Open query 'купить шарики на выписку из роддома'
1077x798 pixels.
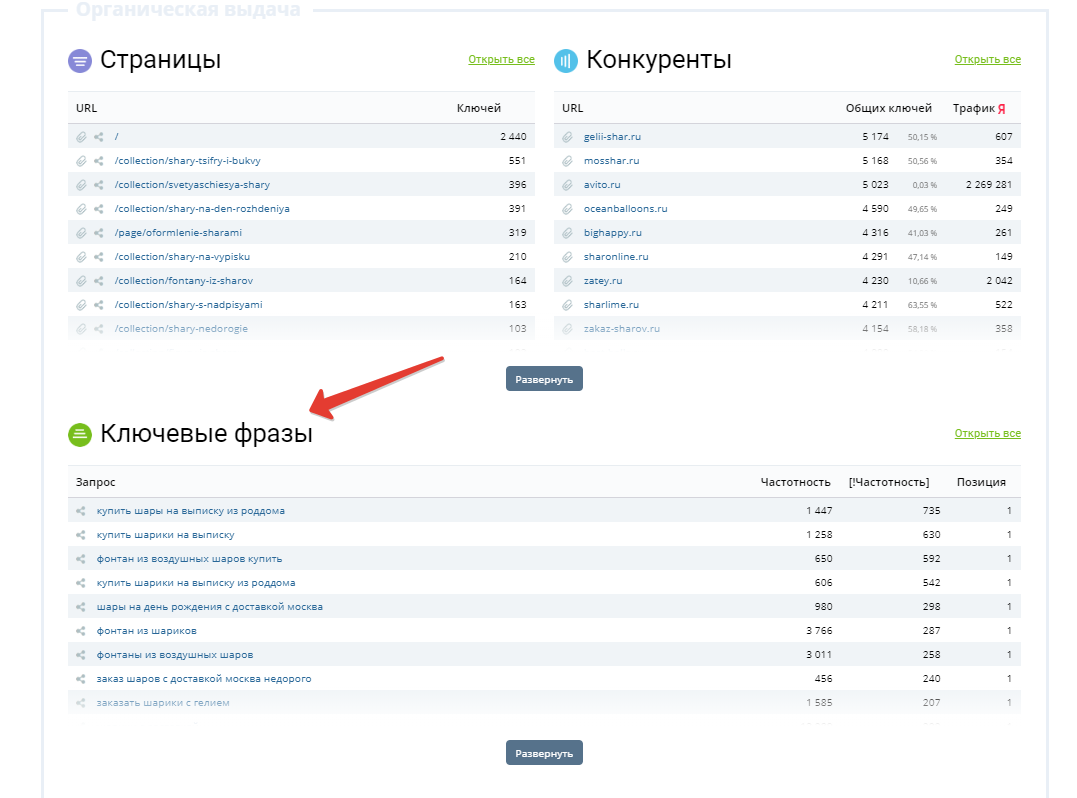click(x=196, y=583)
